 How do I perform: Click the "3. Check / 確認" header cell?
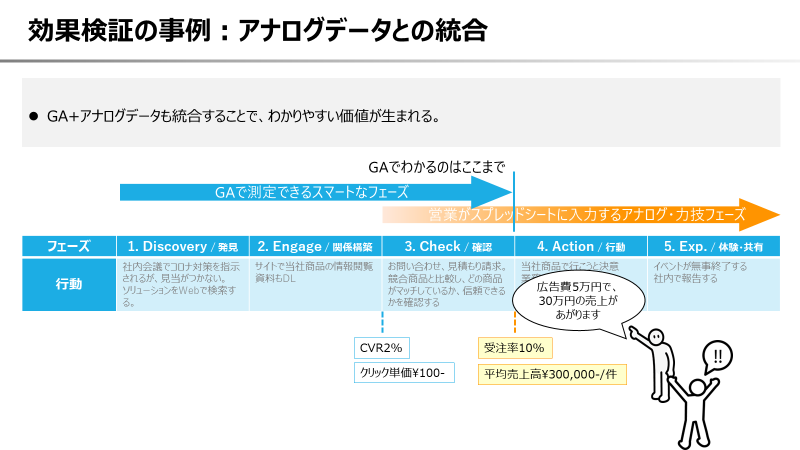click(447, 246)
